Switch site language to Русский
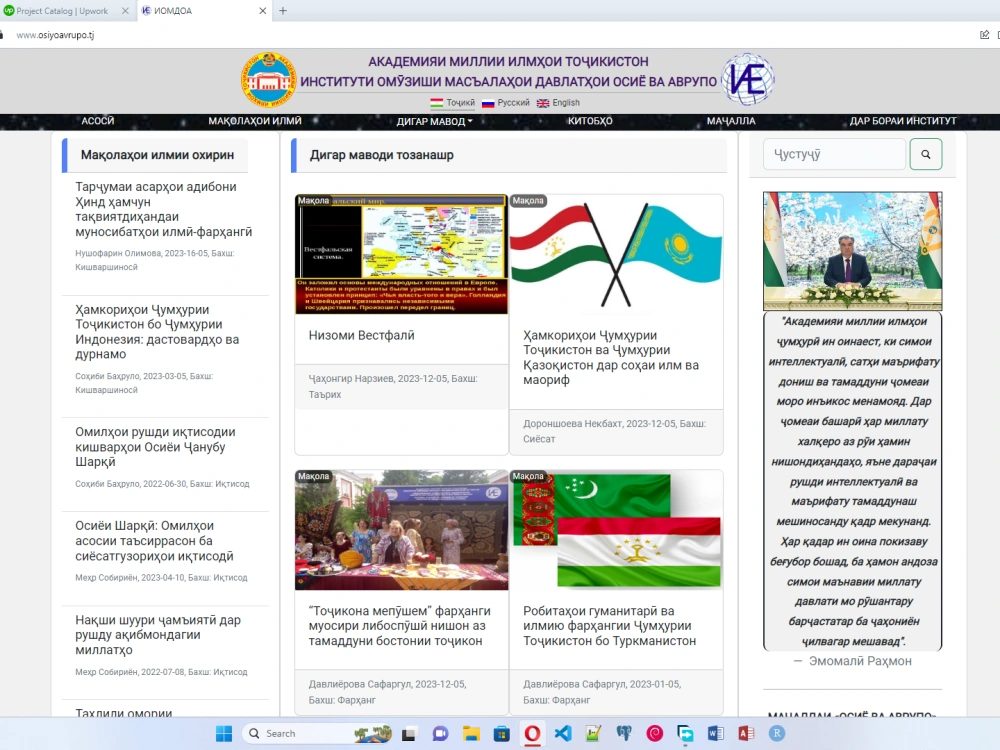The image size is (1000, 750). 513,103
